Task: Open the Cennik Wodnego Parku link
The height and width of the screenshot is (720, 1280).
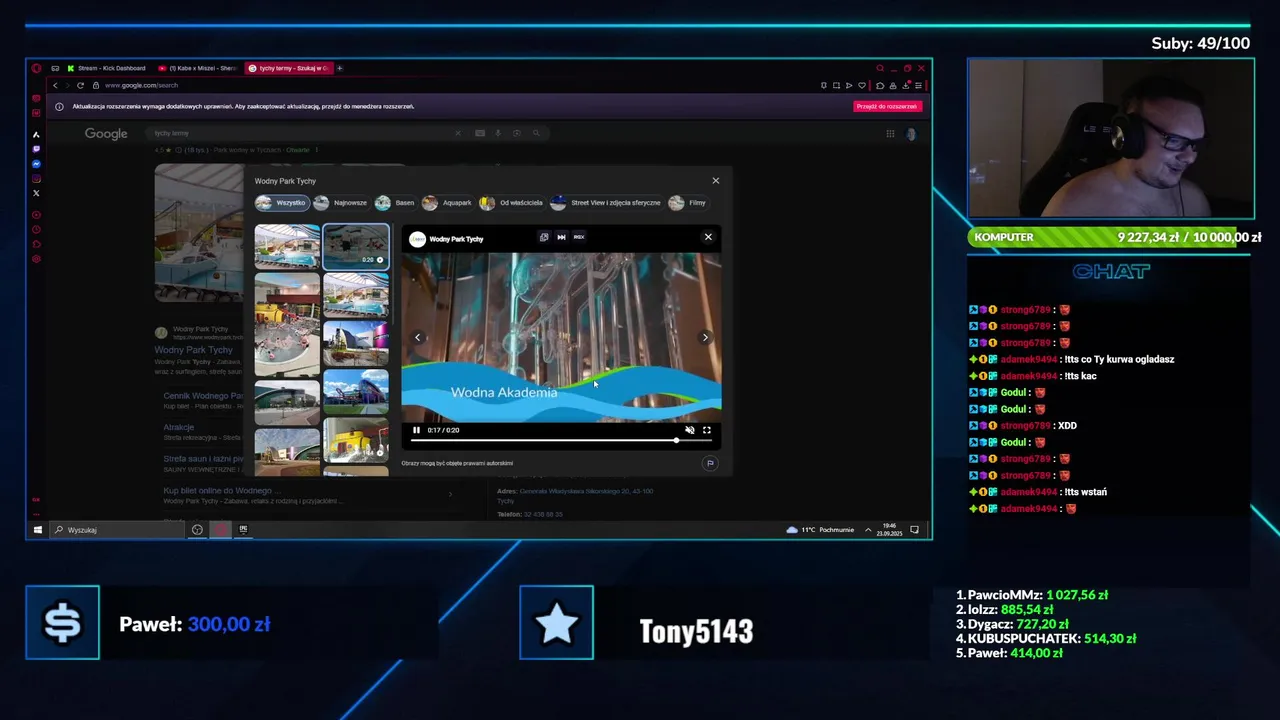Action: (203, 396)
